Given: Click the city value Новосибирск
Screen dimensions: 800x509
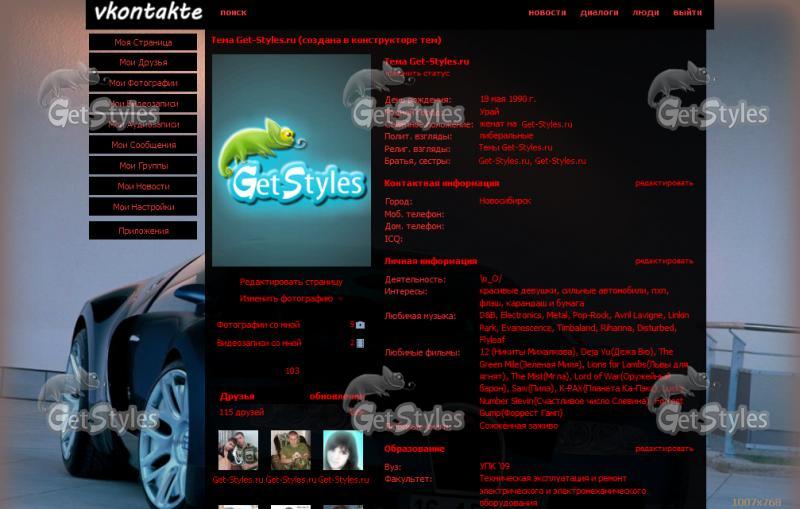Looking at the screenshot, I should pyautogui.click(x=505, y=201).
